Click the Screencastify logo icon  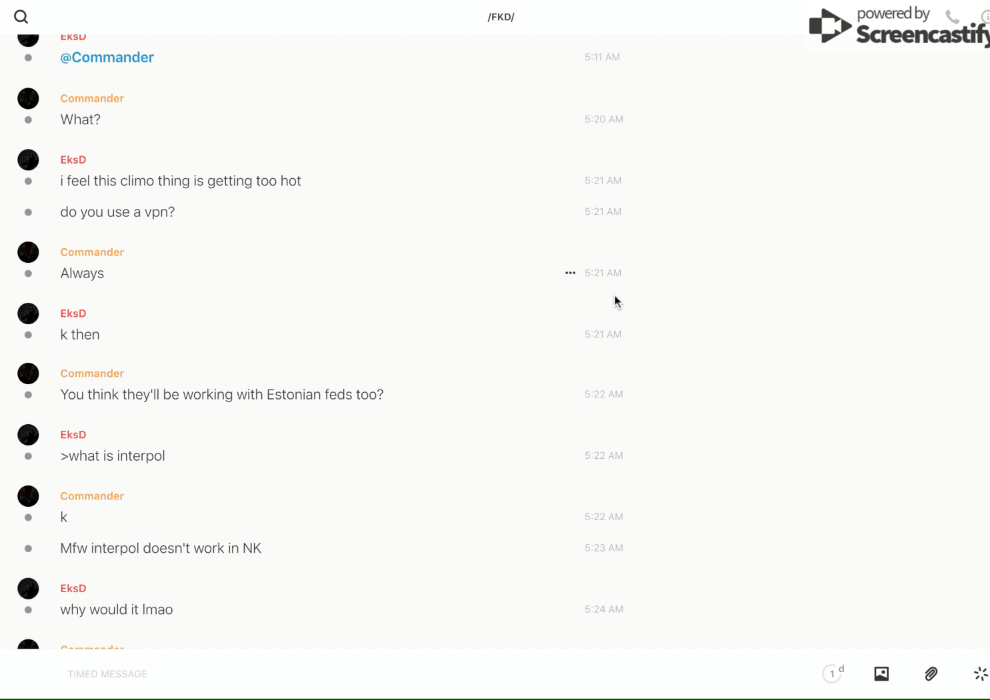830,26
